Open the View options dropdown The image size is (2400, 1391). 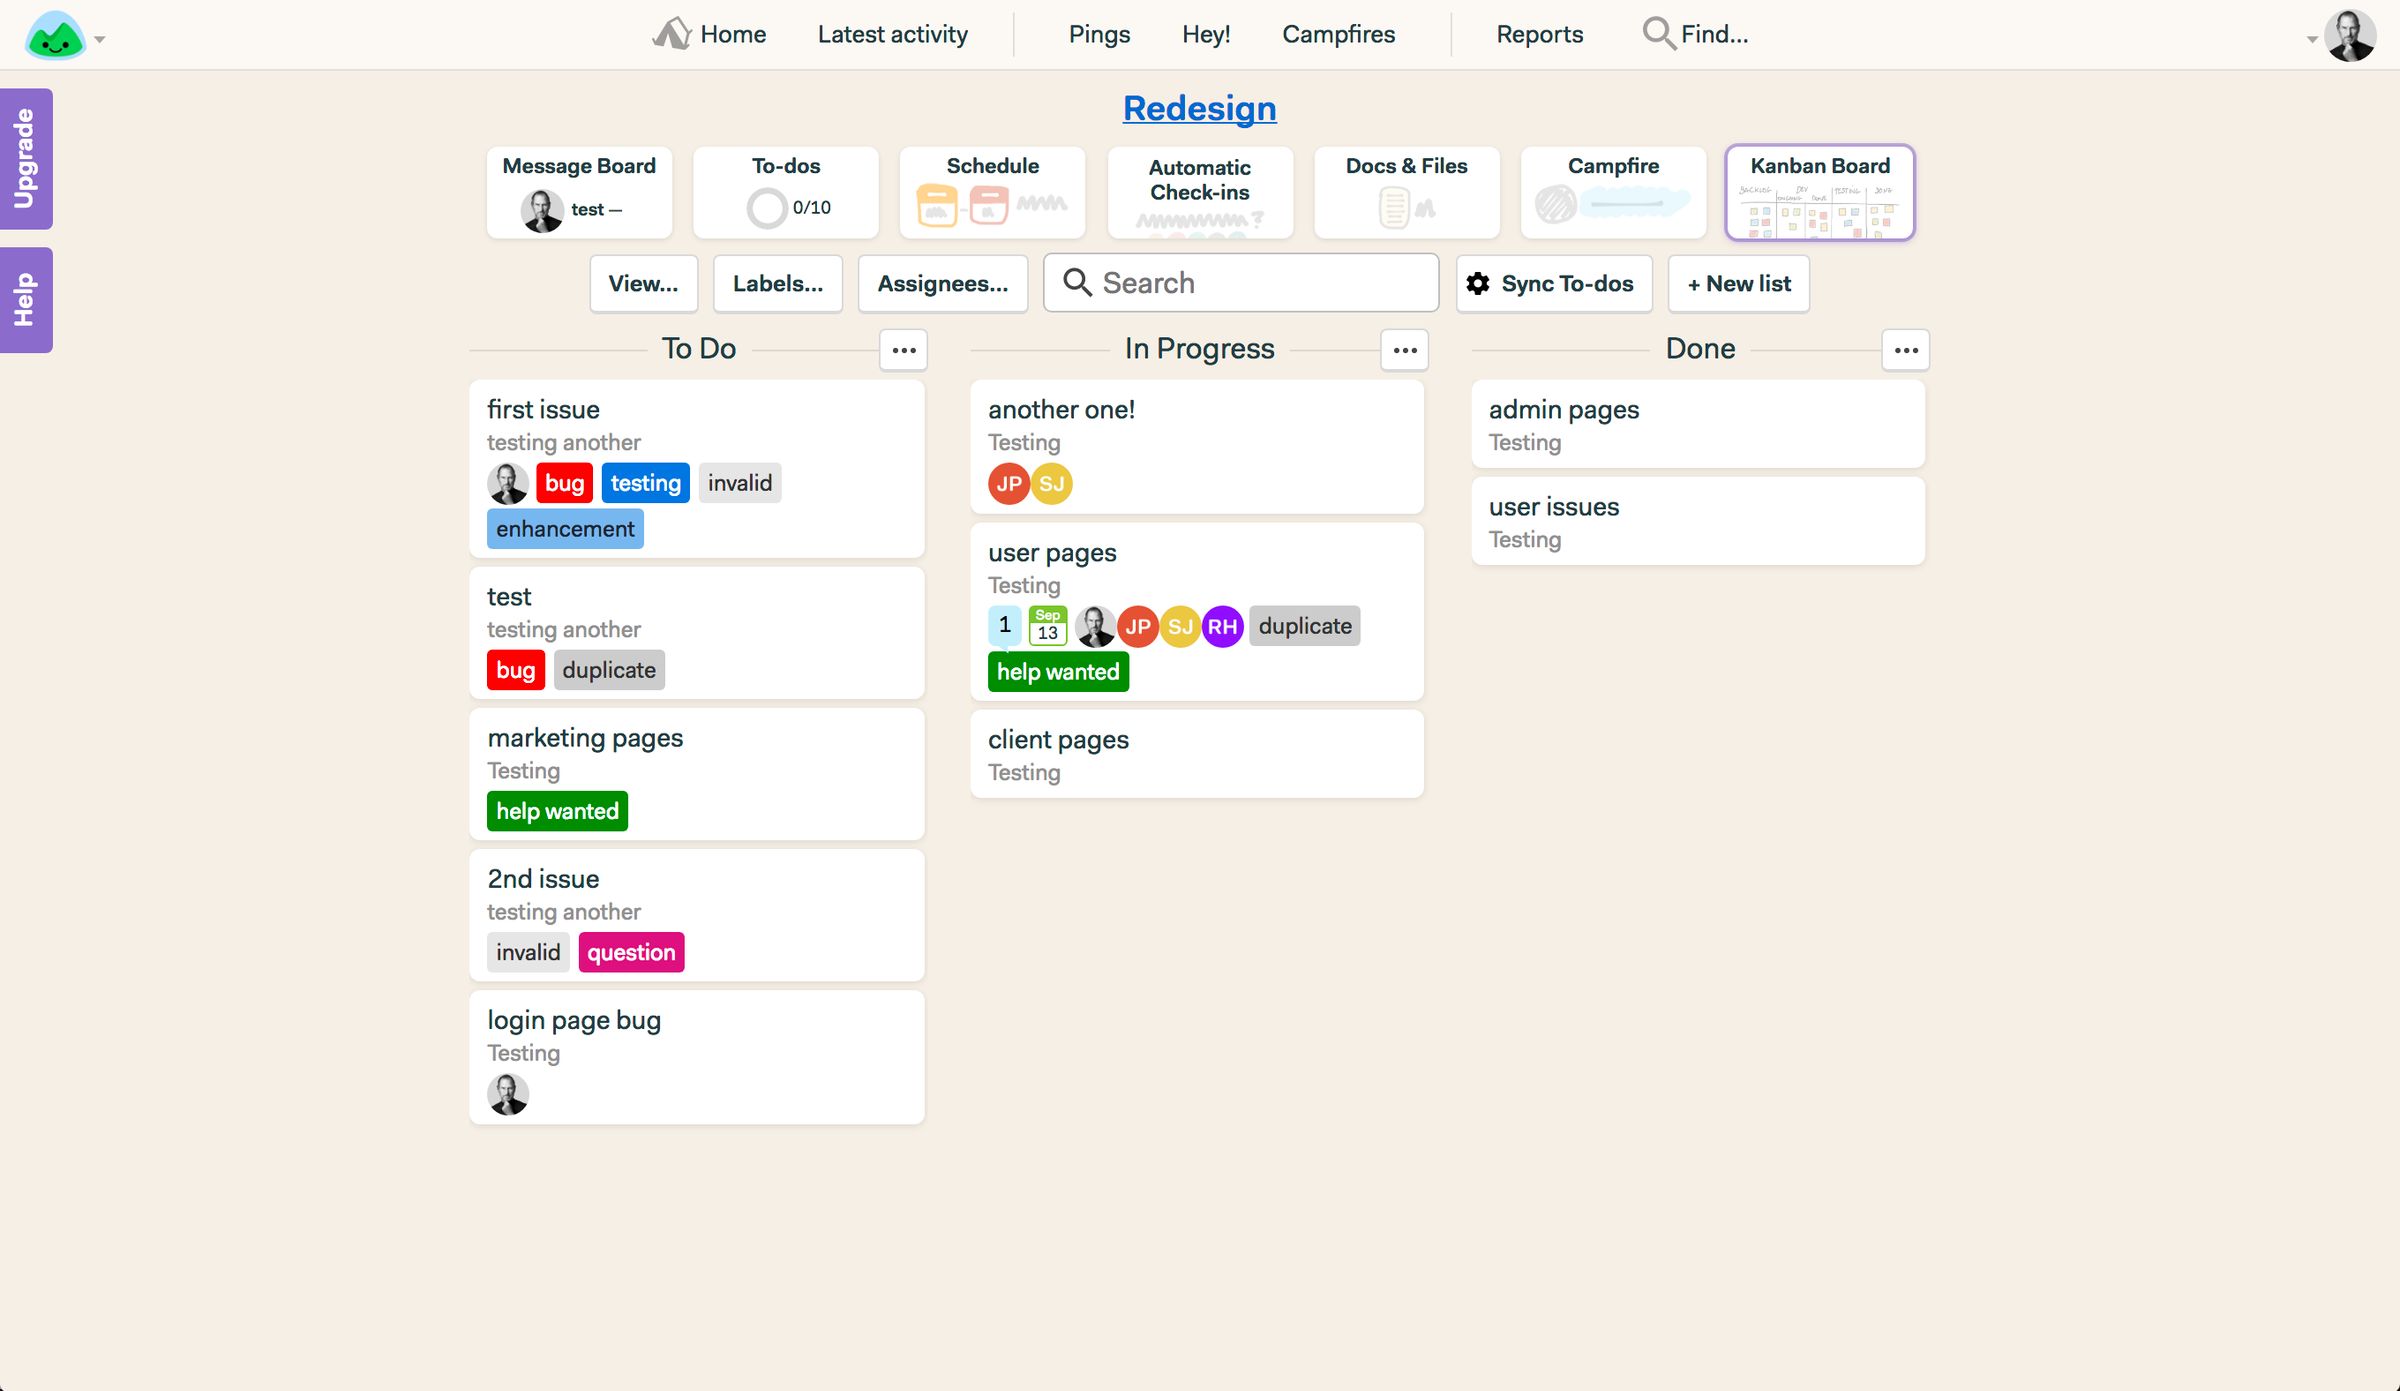tap(644, 283)
